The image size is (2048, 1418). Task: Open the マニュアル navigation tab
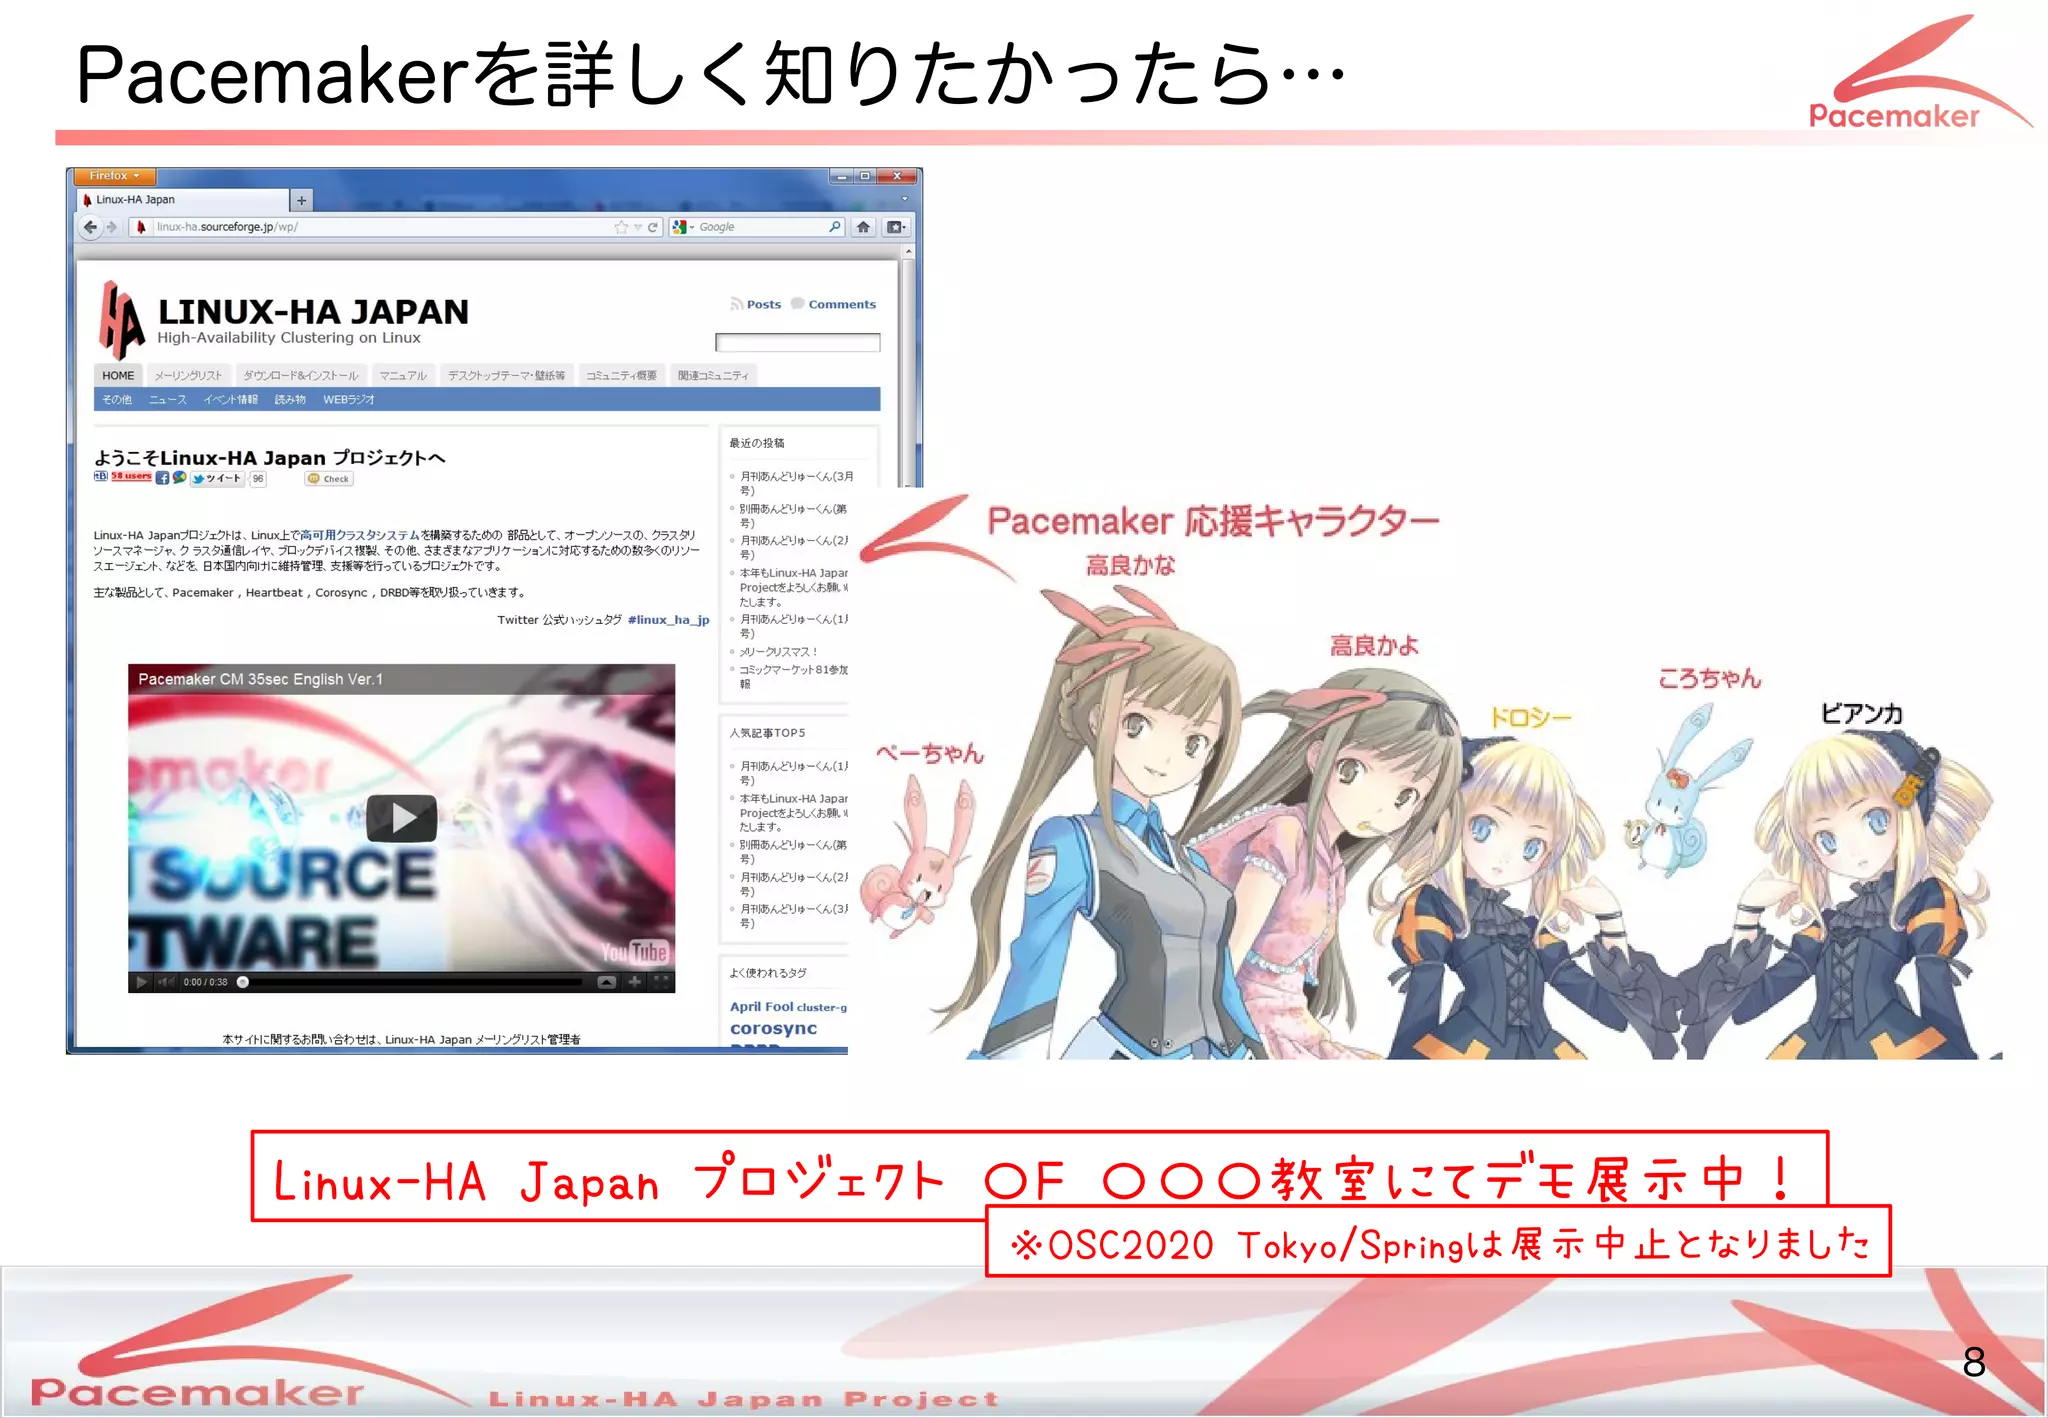(x=403, y=375)
